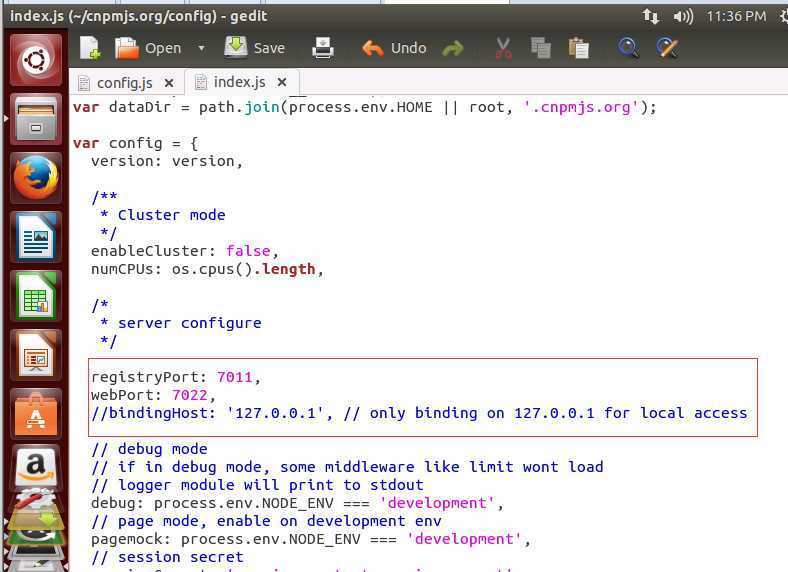Viewport: 788px width, 572px height.
Task: Open Files manager in launcher
Action: (x=36, y=119)
